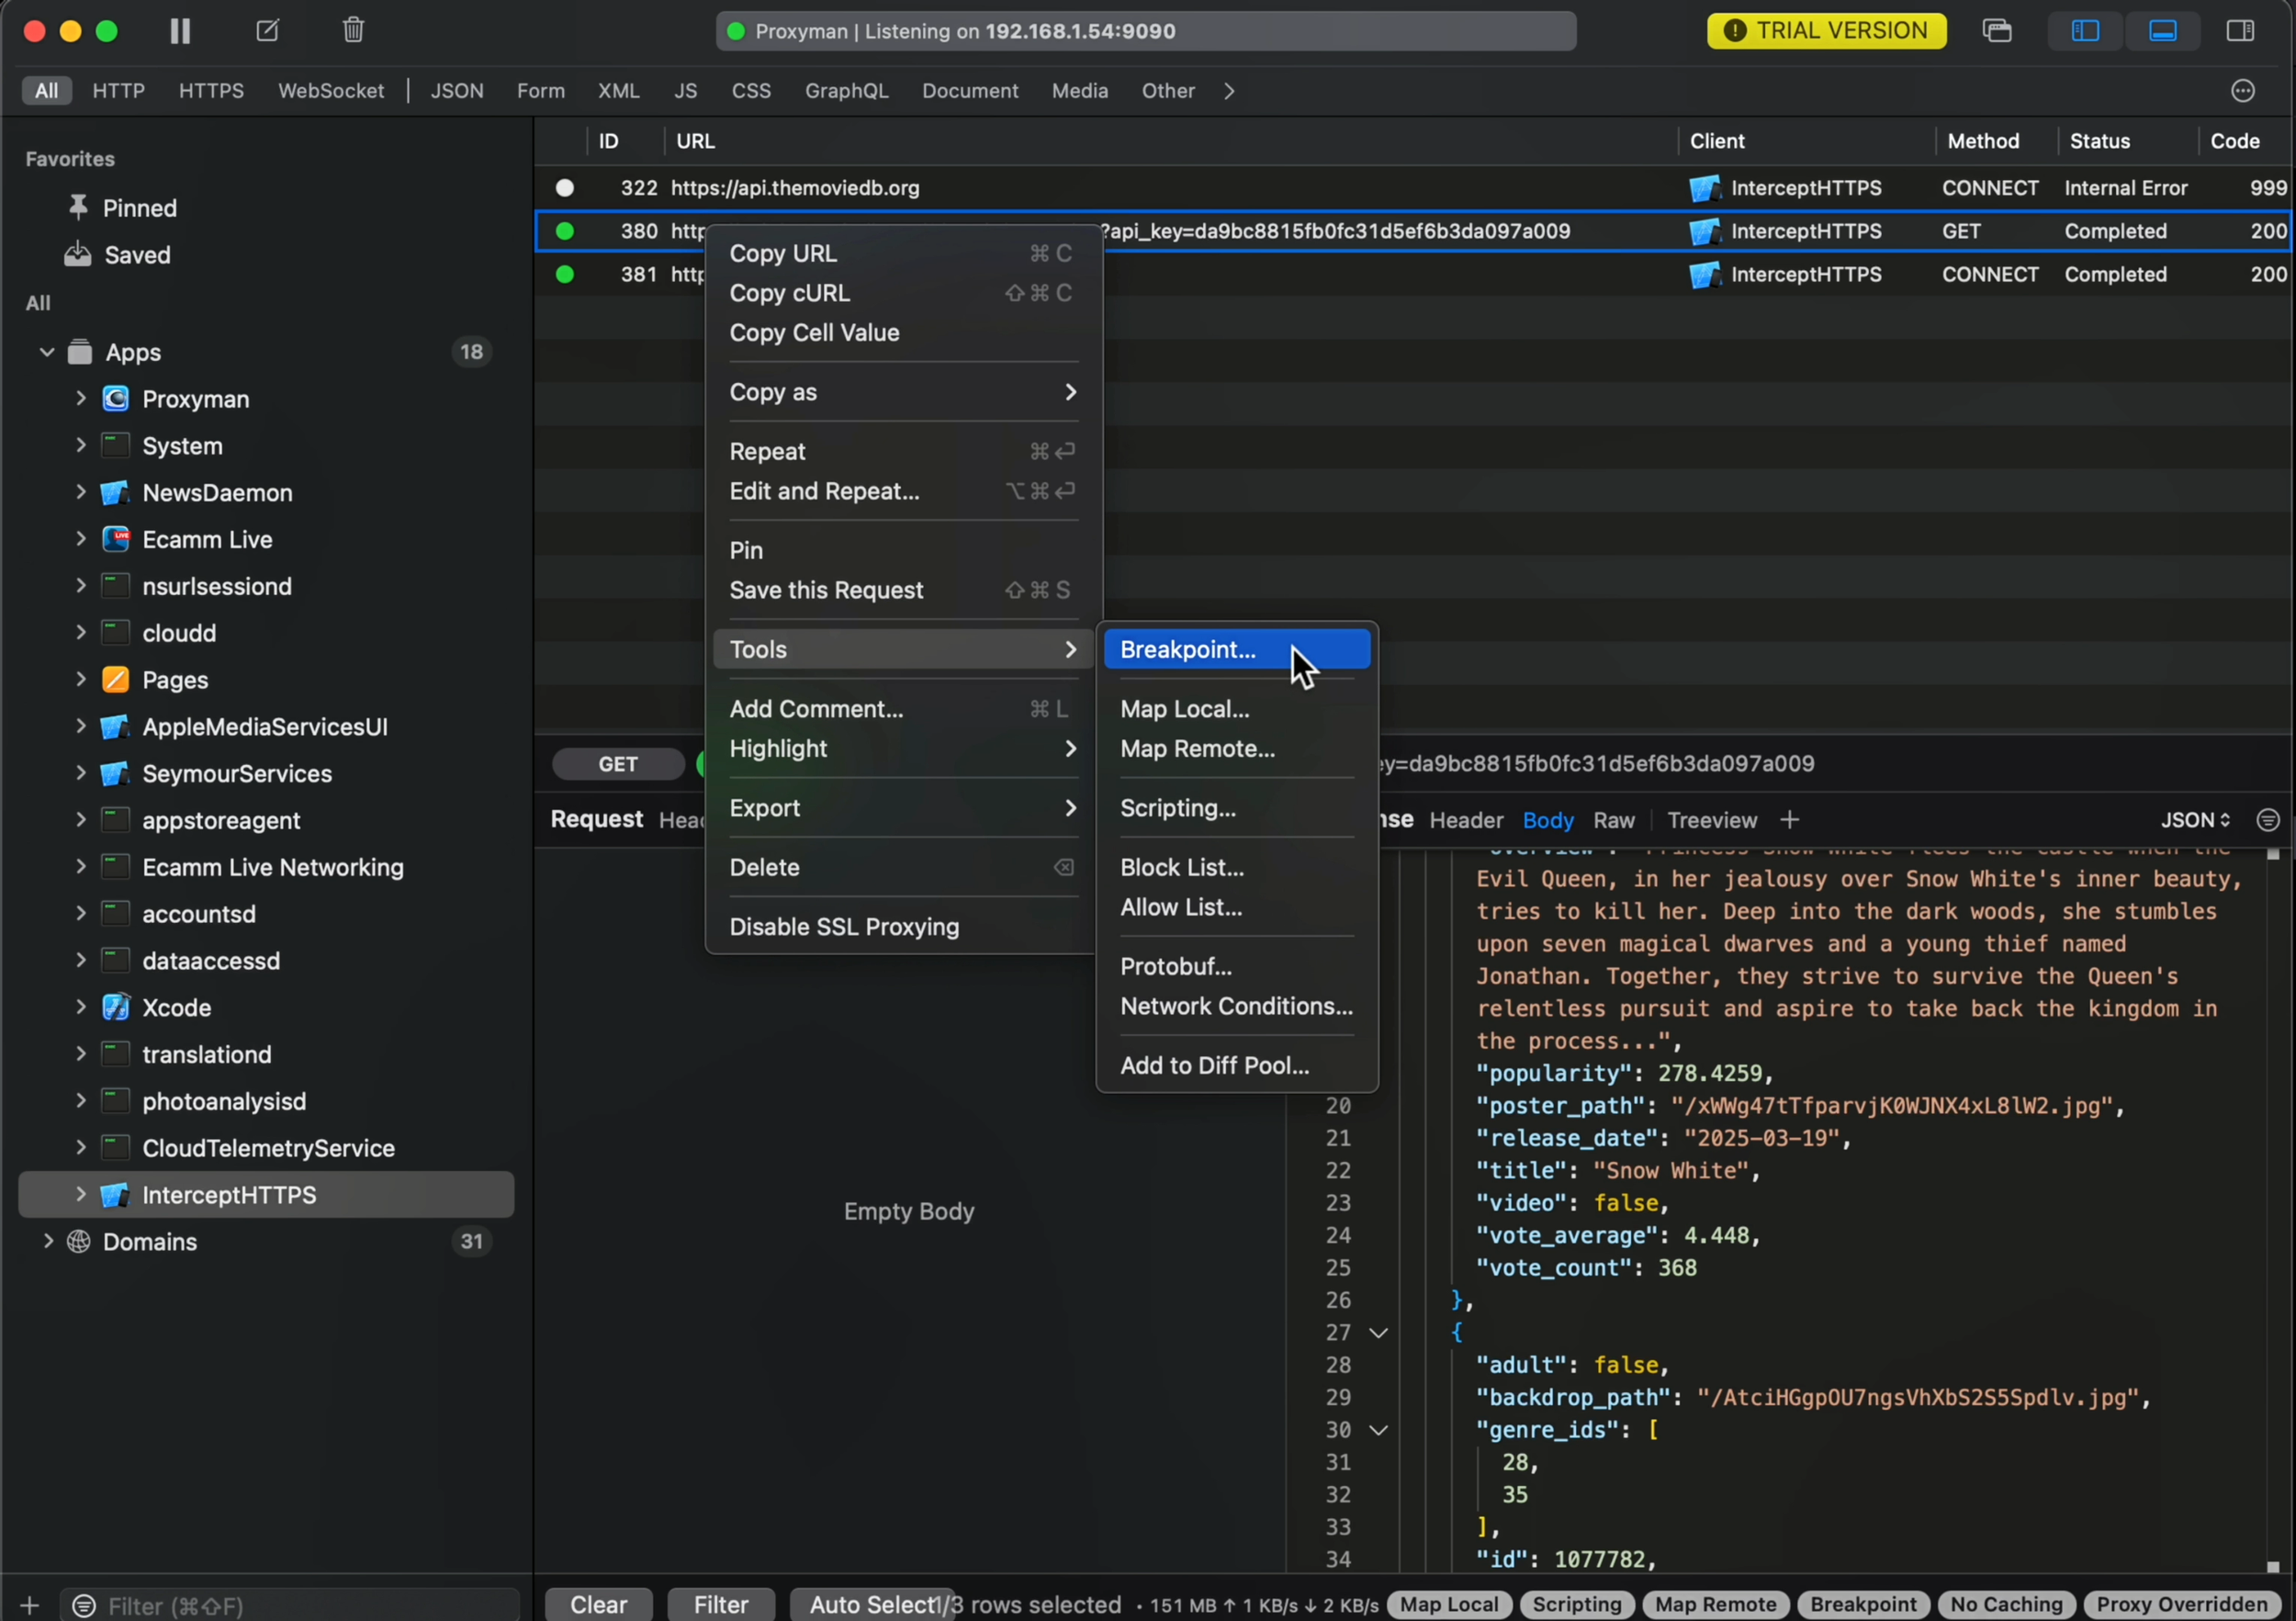This screenshot has width=2296, height=1621.
Task: Expand the Domains tree group
Action: coord(47,1241)
